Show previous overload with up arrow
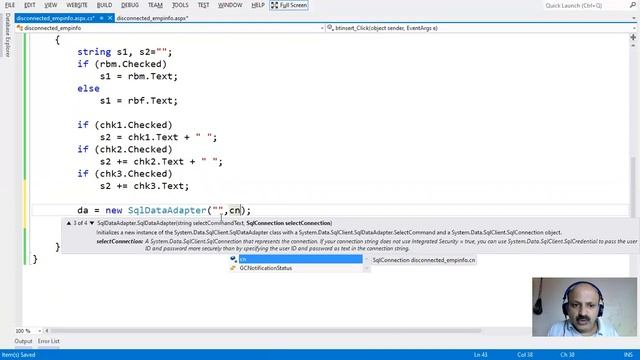The height and width of the screenshot is (360, 640). tap(69, 223)
